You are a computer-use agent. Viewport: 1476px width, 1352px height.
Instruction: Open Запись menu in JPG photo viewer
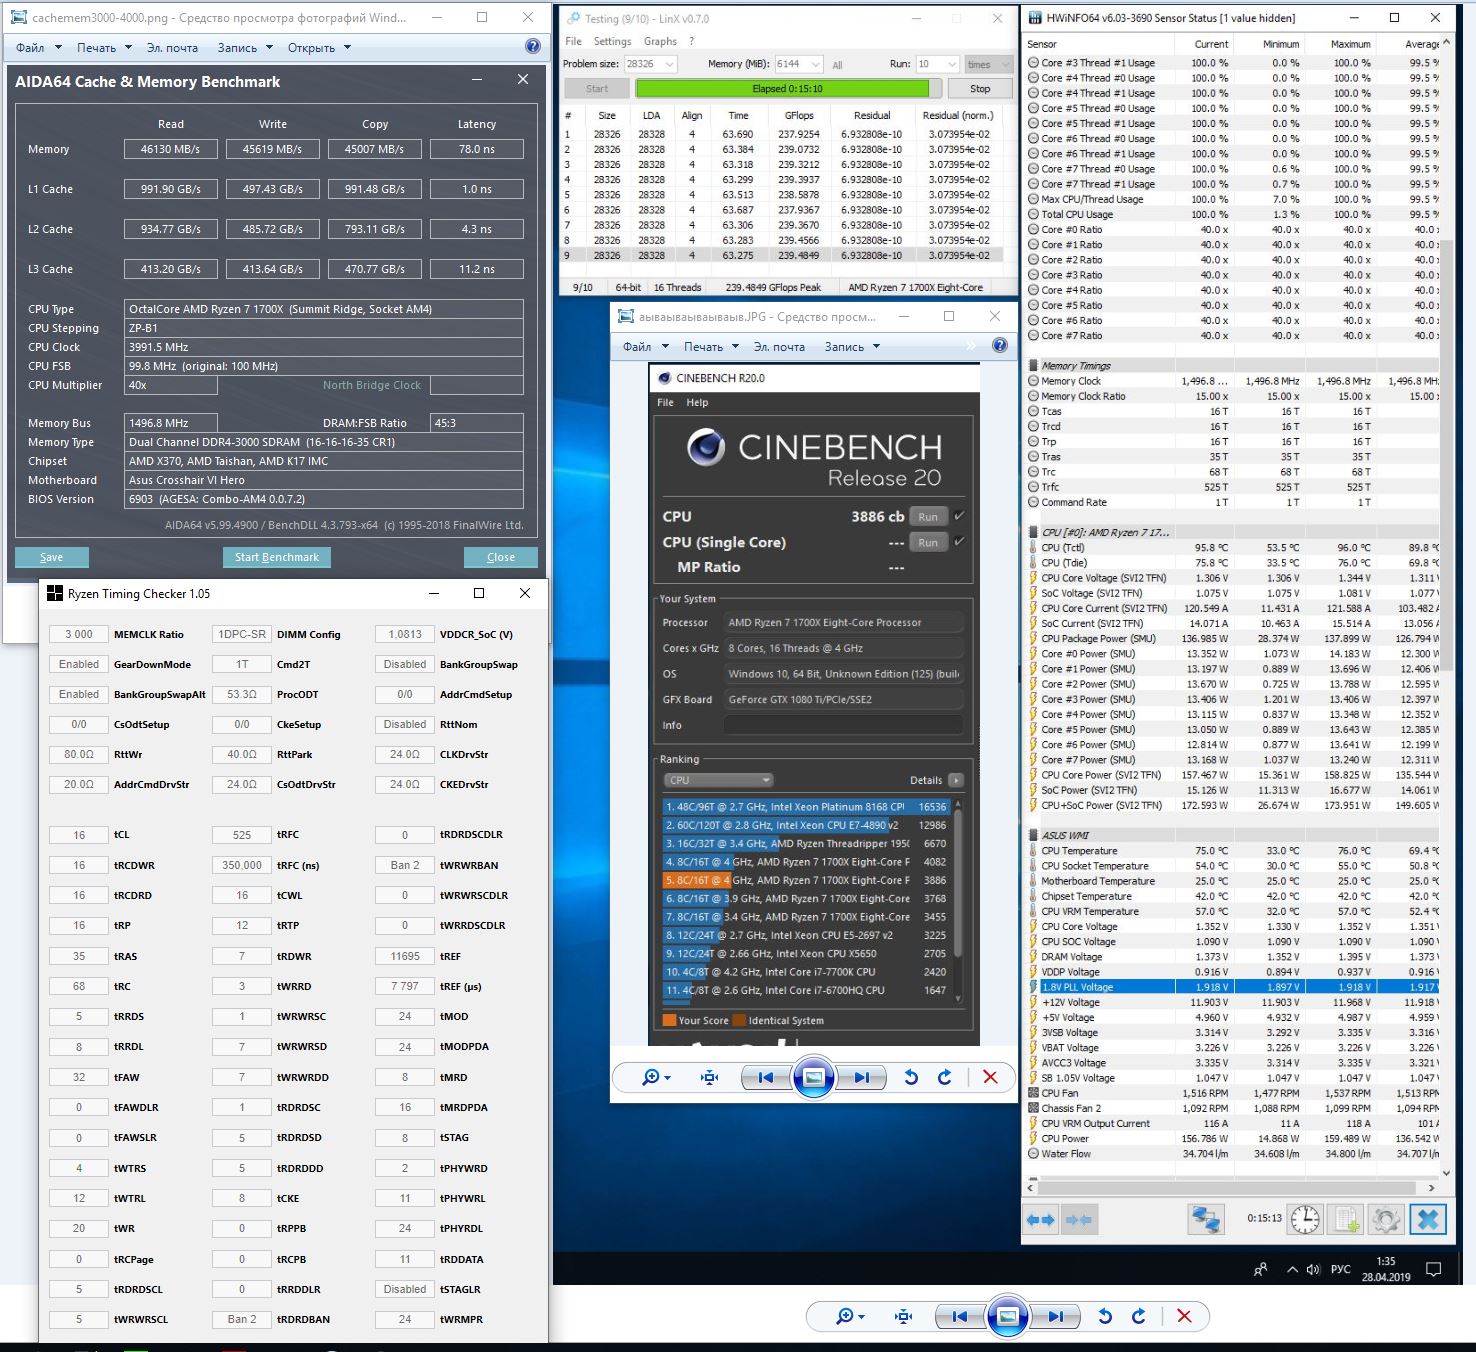(x=852, y=346)
